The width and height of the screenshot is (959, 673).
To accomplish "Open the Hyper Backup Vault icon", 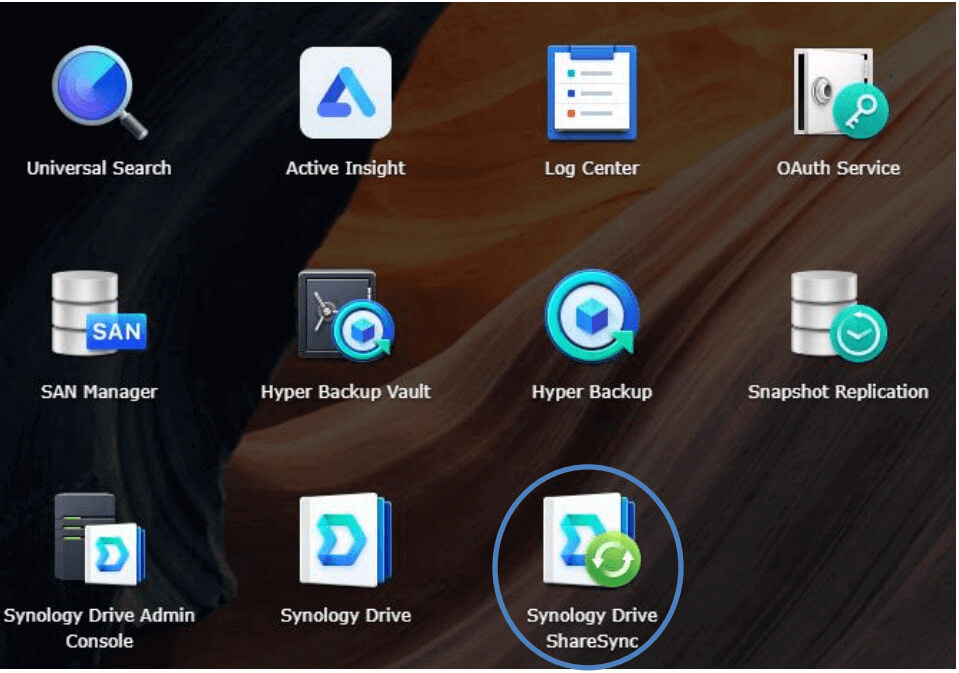I will click(x=346, y=314).
